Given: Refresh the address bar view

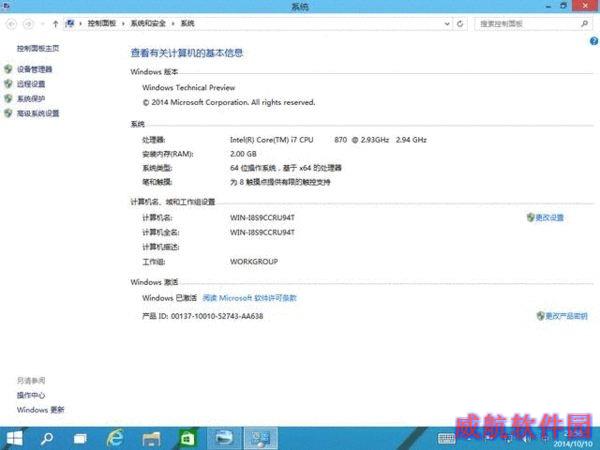Looking at the screenshot, I should (460, 24).
